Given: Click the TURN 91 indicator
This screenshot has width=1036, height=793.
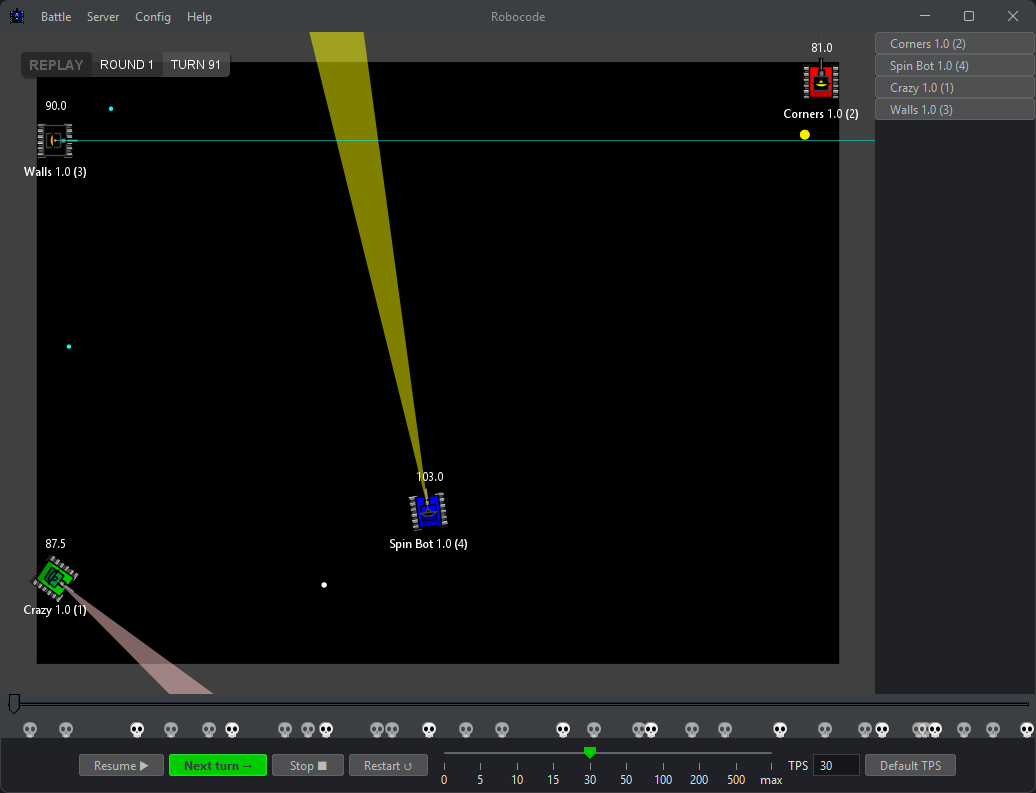Looking at the screenshot, I should coord(196,65).
